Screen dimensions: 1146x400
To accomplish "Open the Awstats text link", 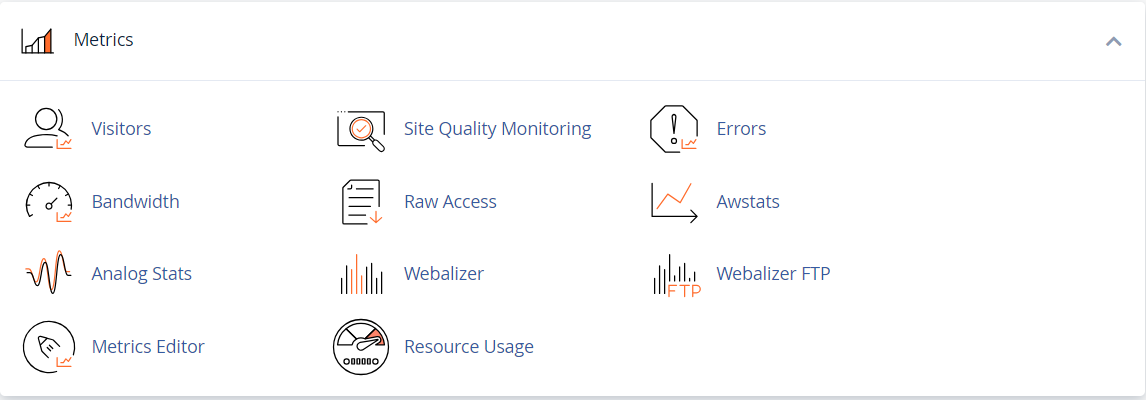I will (748, 201).
